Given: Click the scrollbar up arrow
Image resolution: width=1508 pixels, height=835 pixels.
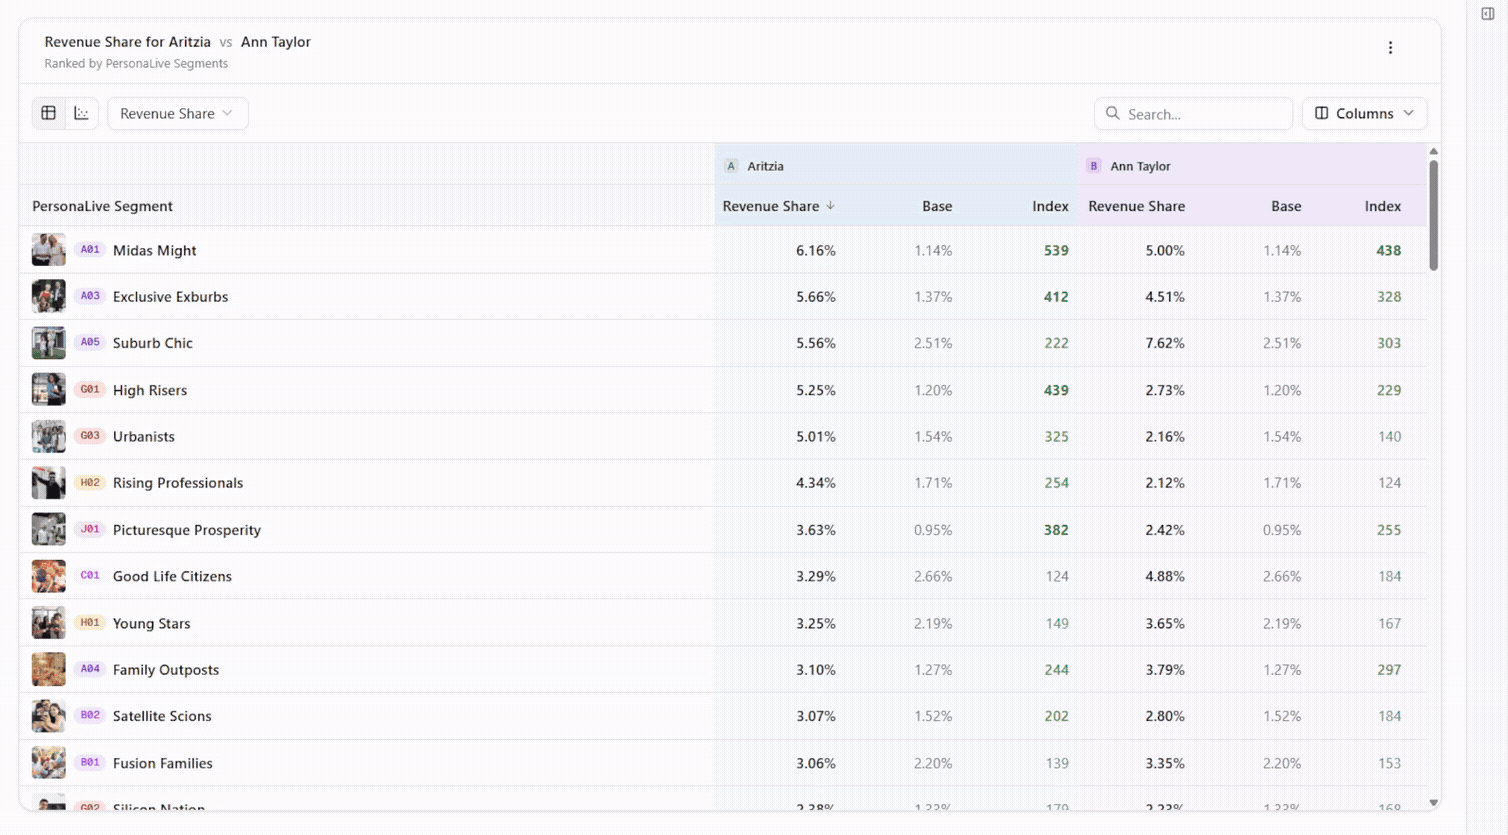Looking at the screenshot, I should tap(1433, 152).
